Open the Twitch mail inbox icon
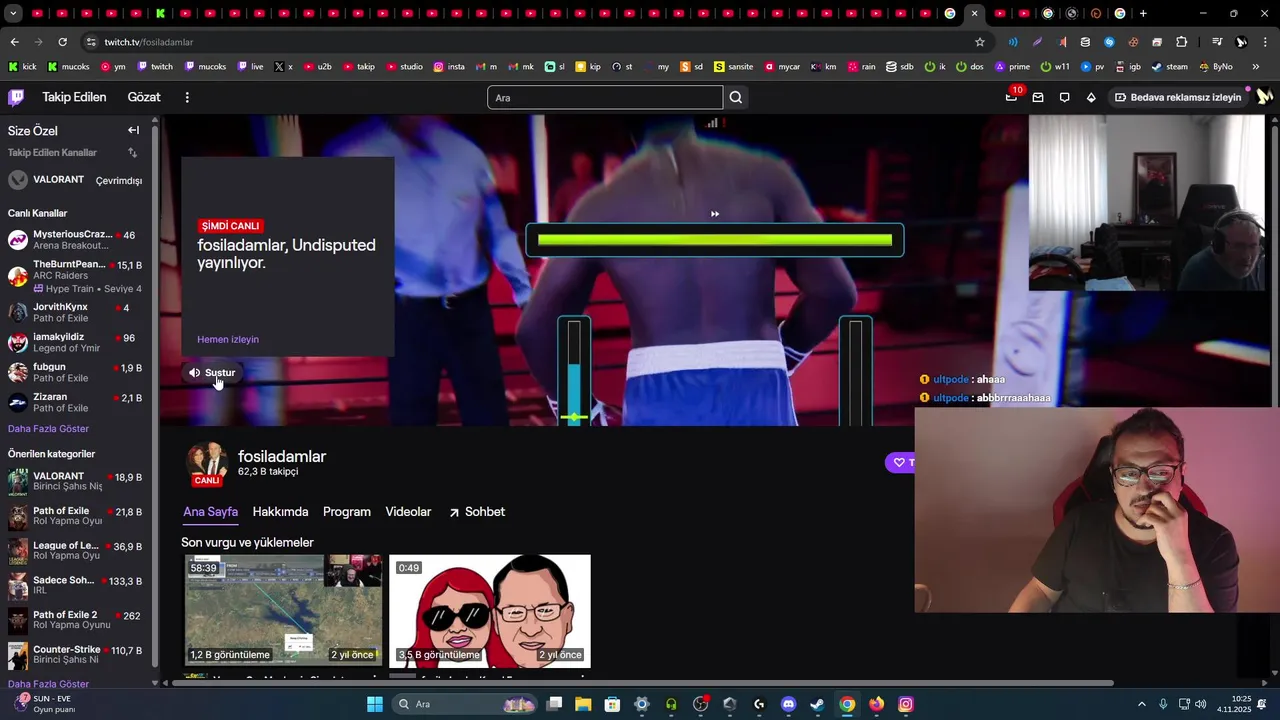1280x720 pixels. 1038,97
